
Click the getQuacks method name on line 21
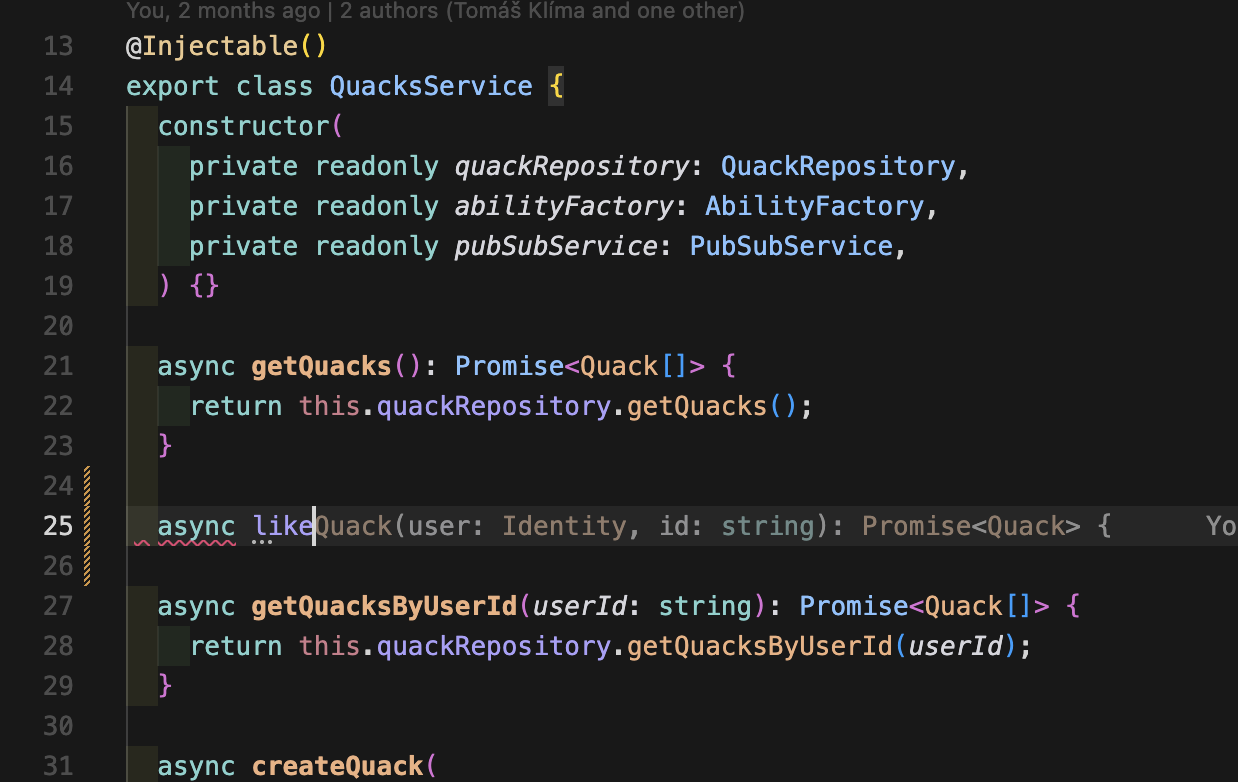click(x=321, y=366)
